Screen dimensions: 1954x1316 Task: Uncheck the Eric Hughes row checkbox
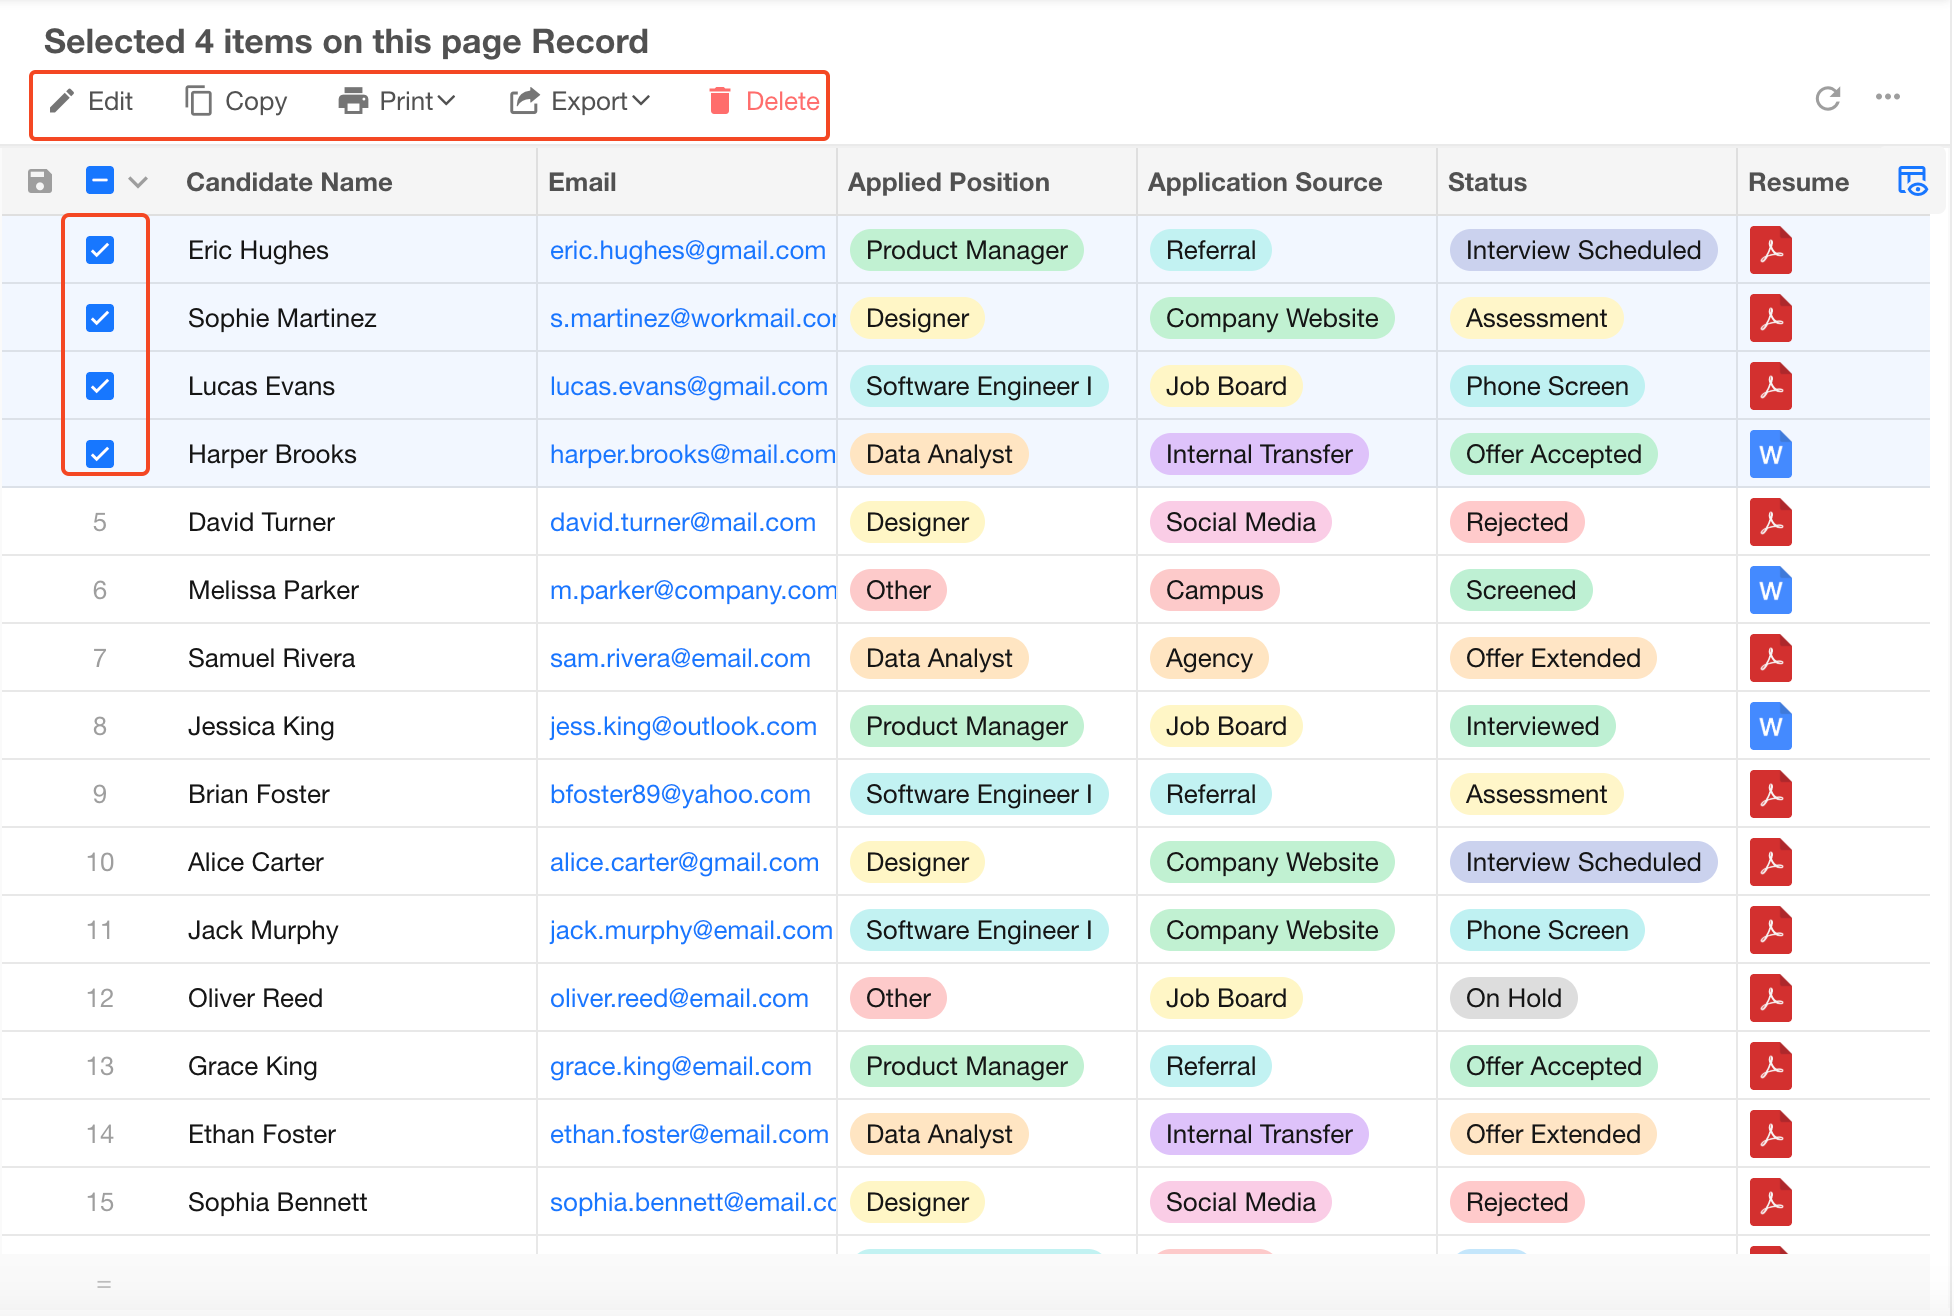tap(100, 250)
